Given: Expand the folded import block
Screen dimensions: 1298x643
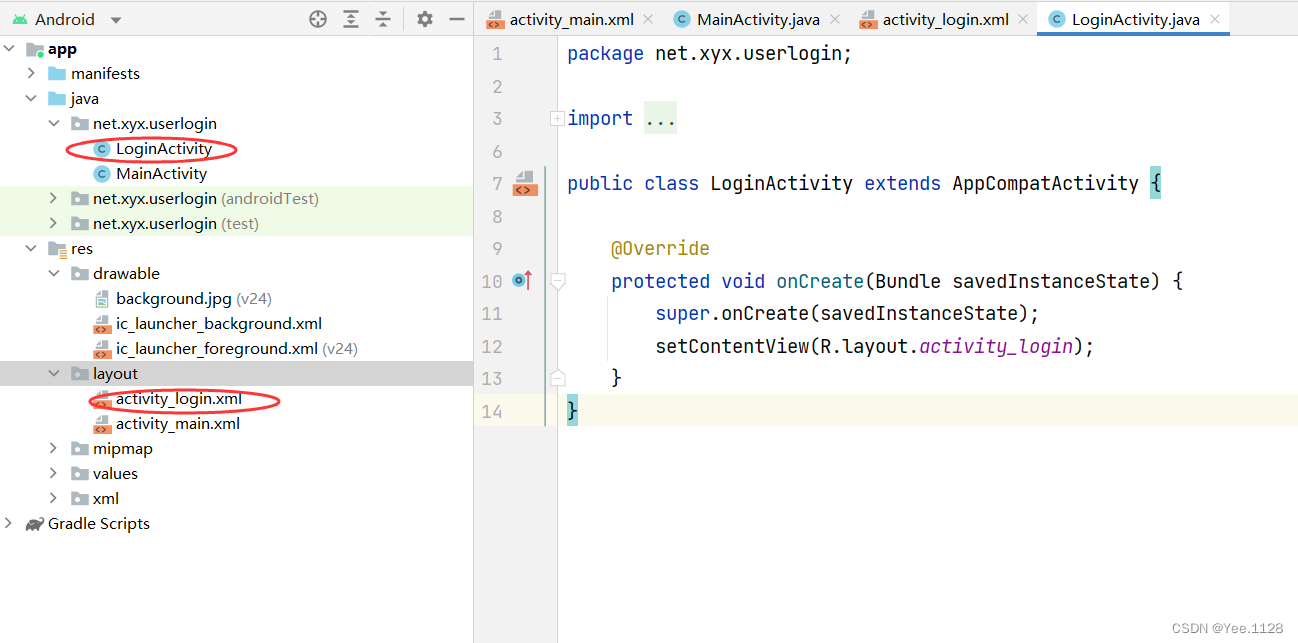Looking at the screenshot, I should pos(557,118).
